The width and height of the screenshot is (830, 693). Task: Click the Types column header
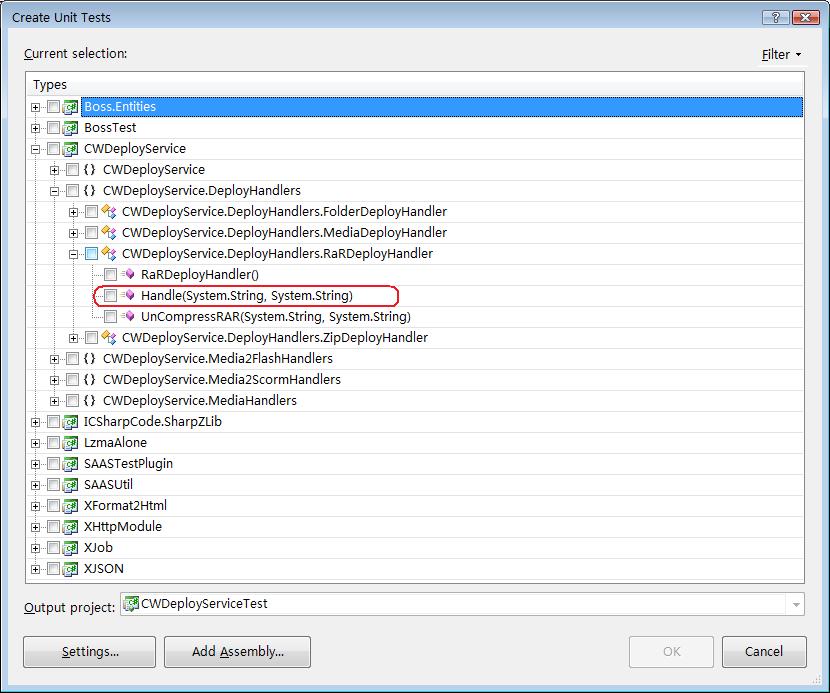(x=415, y=85)
